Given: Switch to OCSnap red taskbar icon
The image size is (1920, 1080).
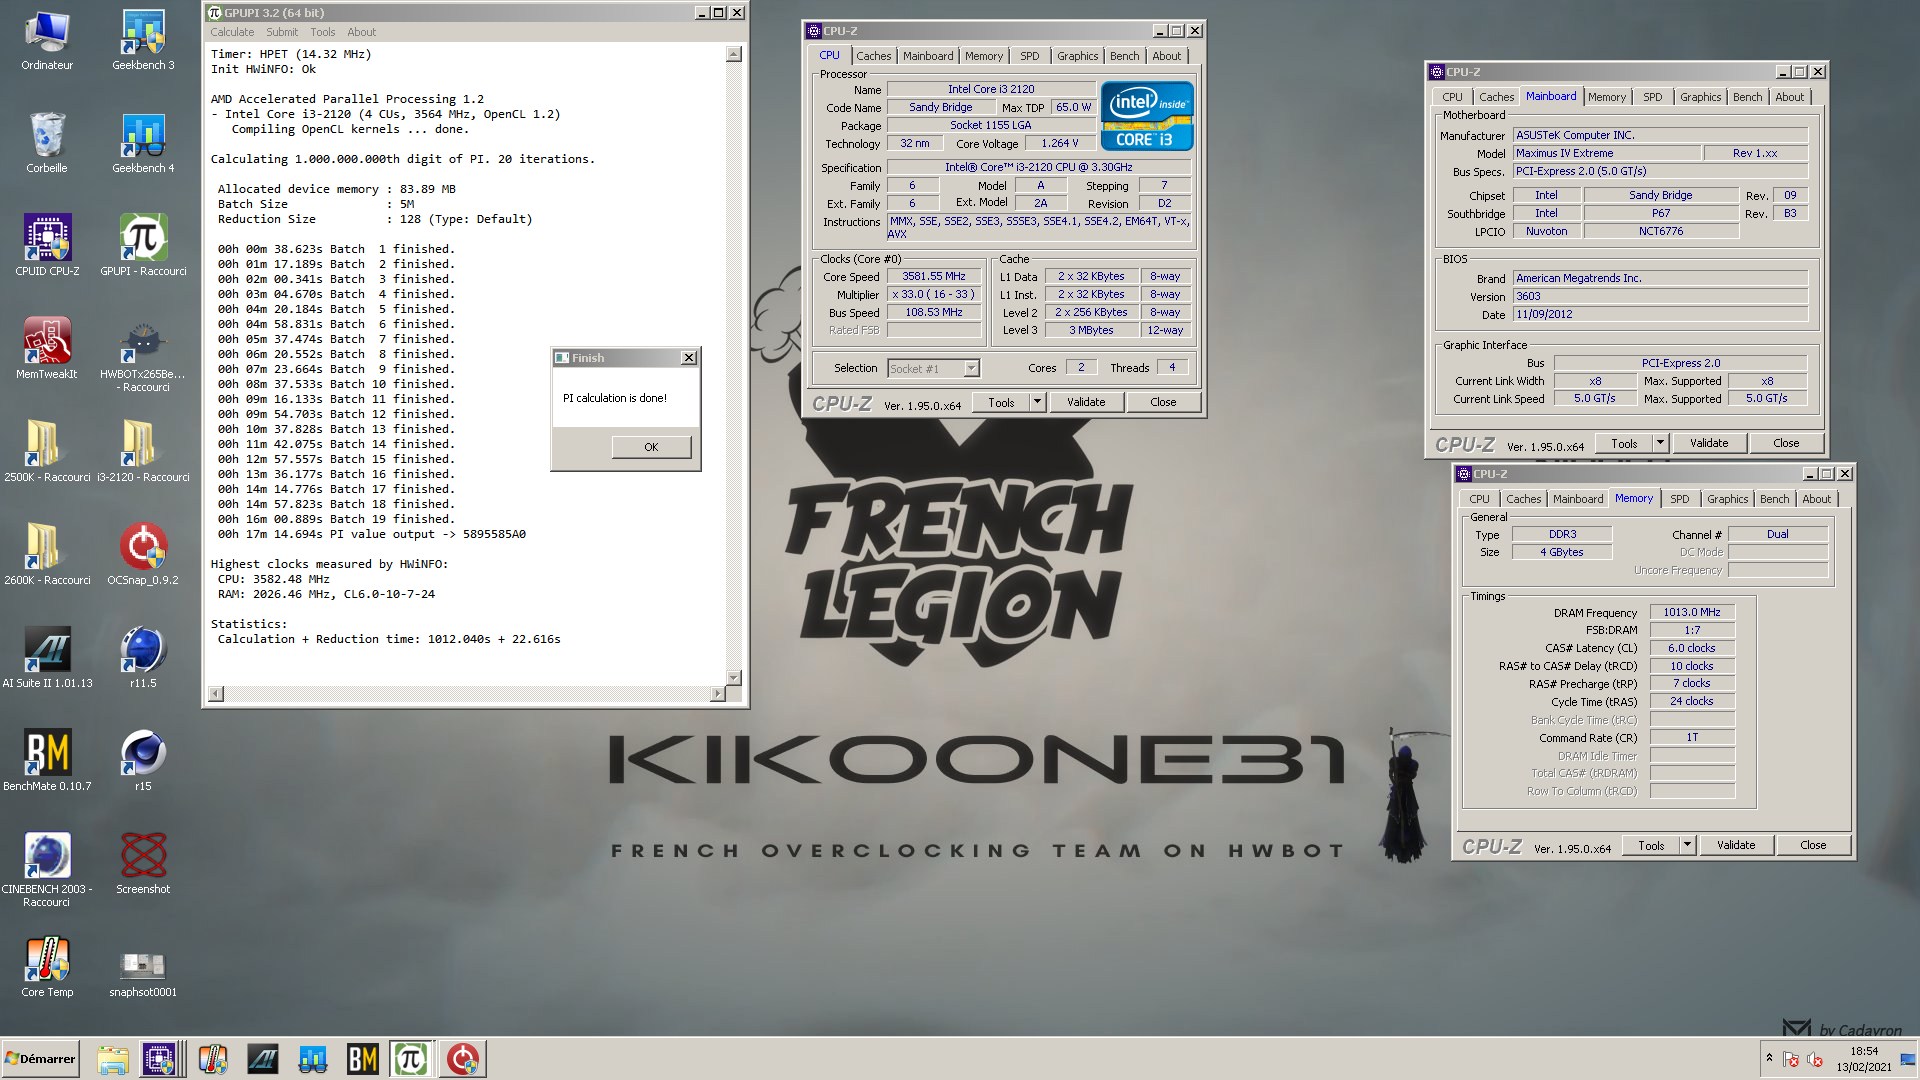Looking at the screenshot, I should coord(462,1059).
